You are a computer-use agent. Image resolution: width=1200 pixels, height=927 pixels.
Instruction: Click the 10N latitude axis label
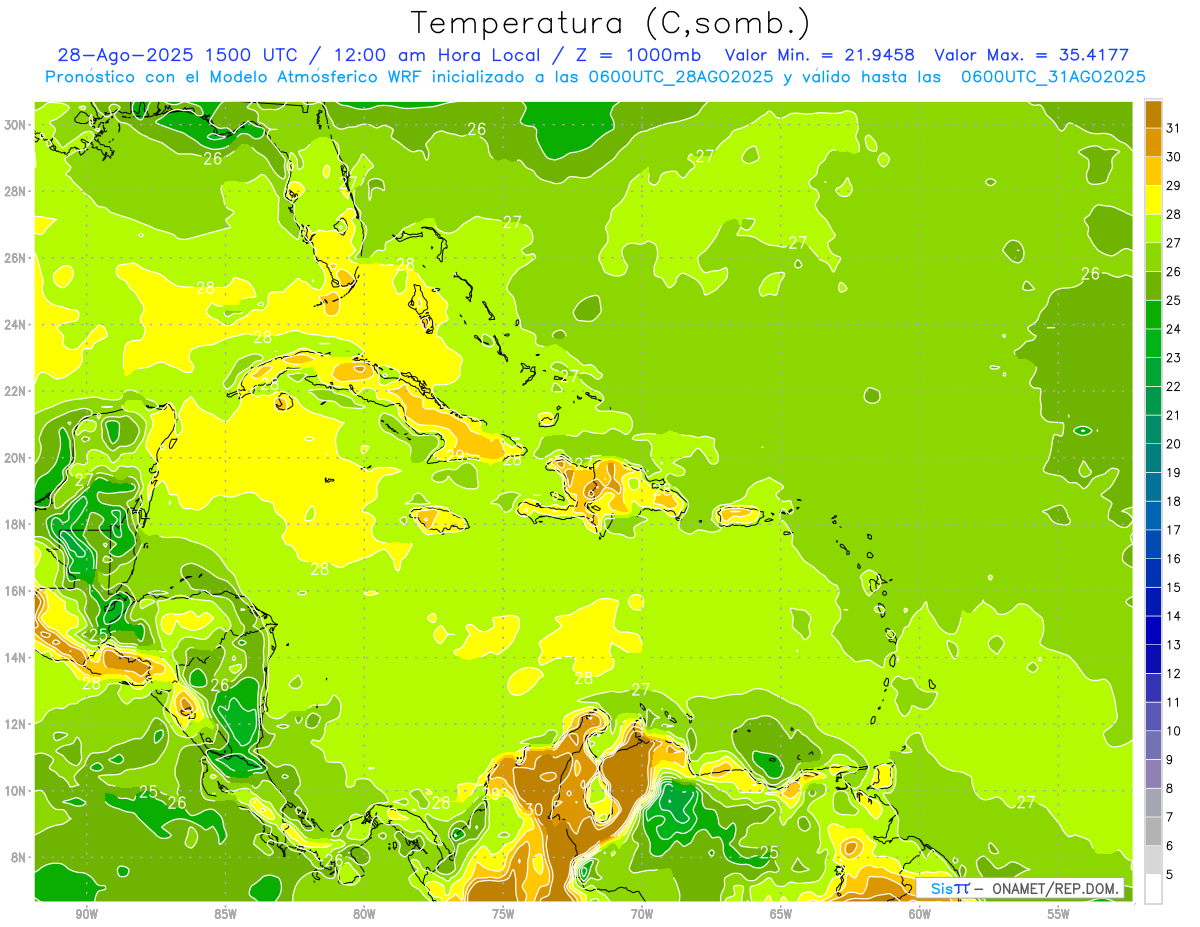pos(16,791)
